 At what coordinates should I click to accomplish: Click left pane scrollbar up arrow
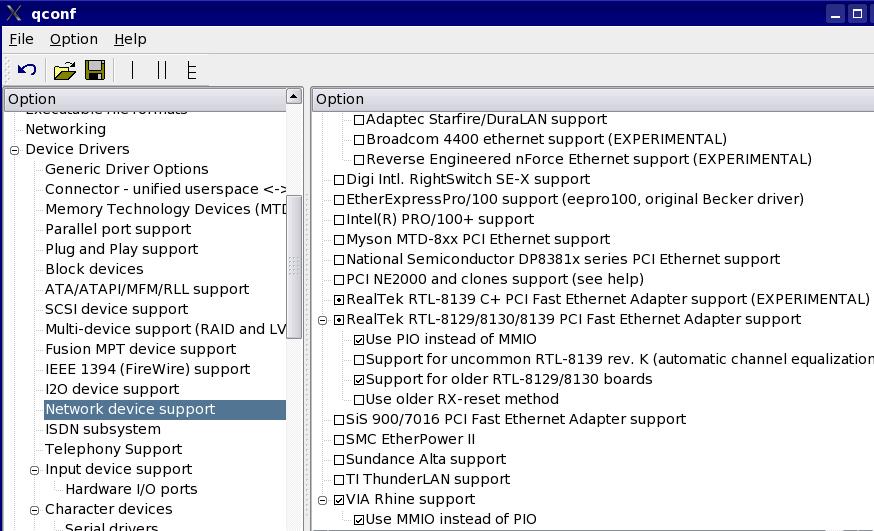294,96
